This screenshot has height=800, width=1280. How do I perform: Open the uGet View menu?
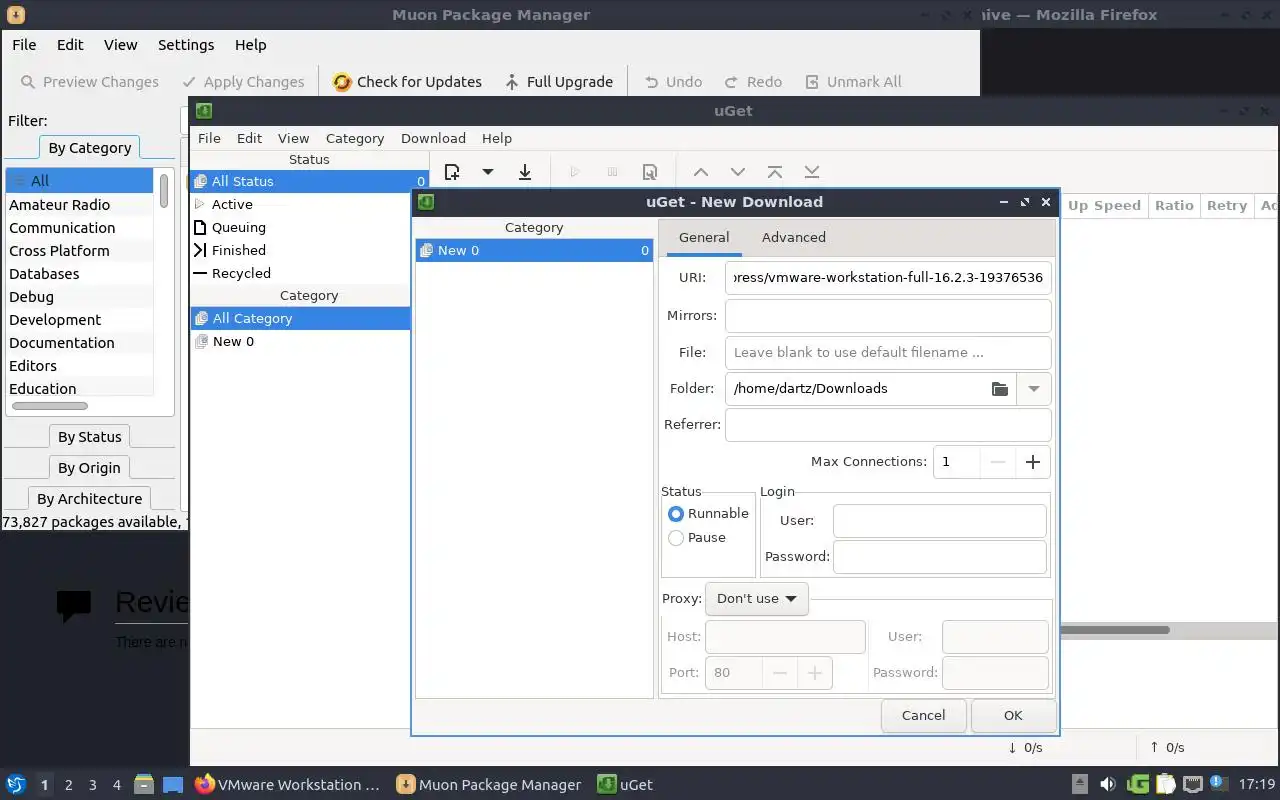coord(293,138)
